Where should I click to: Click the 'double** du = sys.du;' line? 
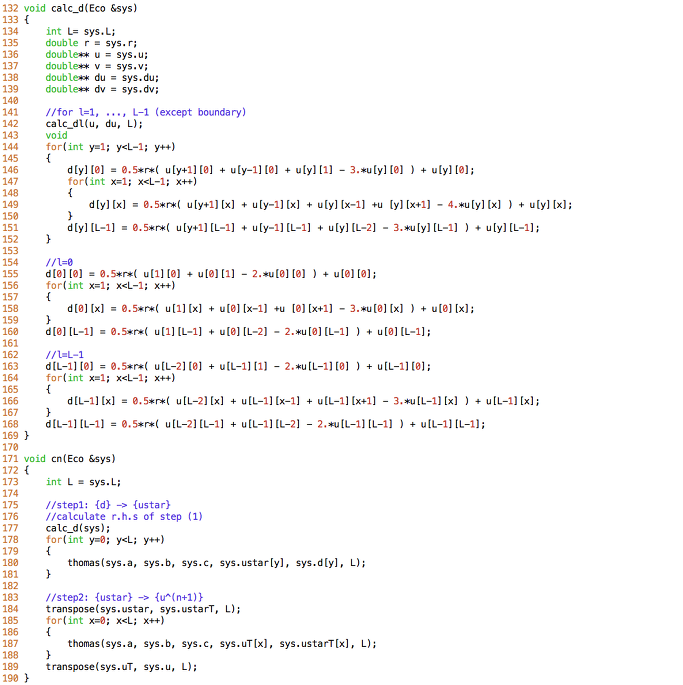[102, 78]
